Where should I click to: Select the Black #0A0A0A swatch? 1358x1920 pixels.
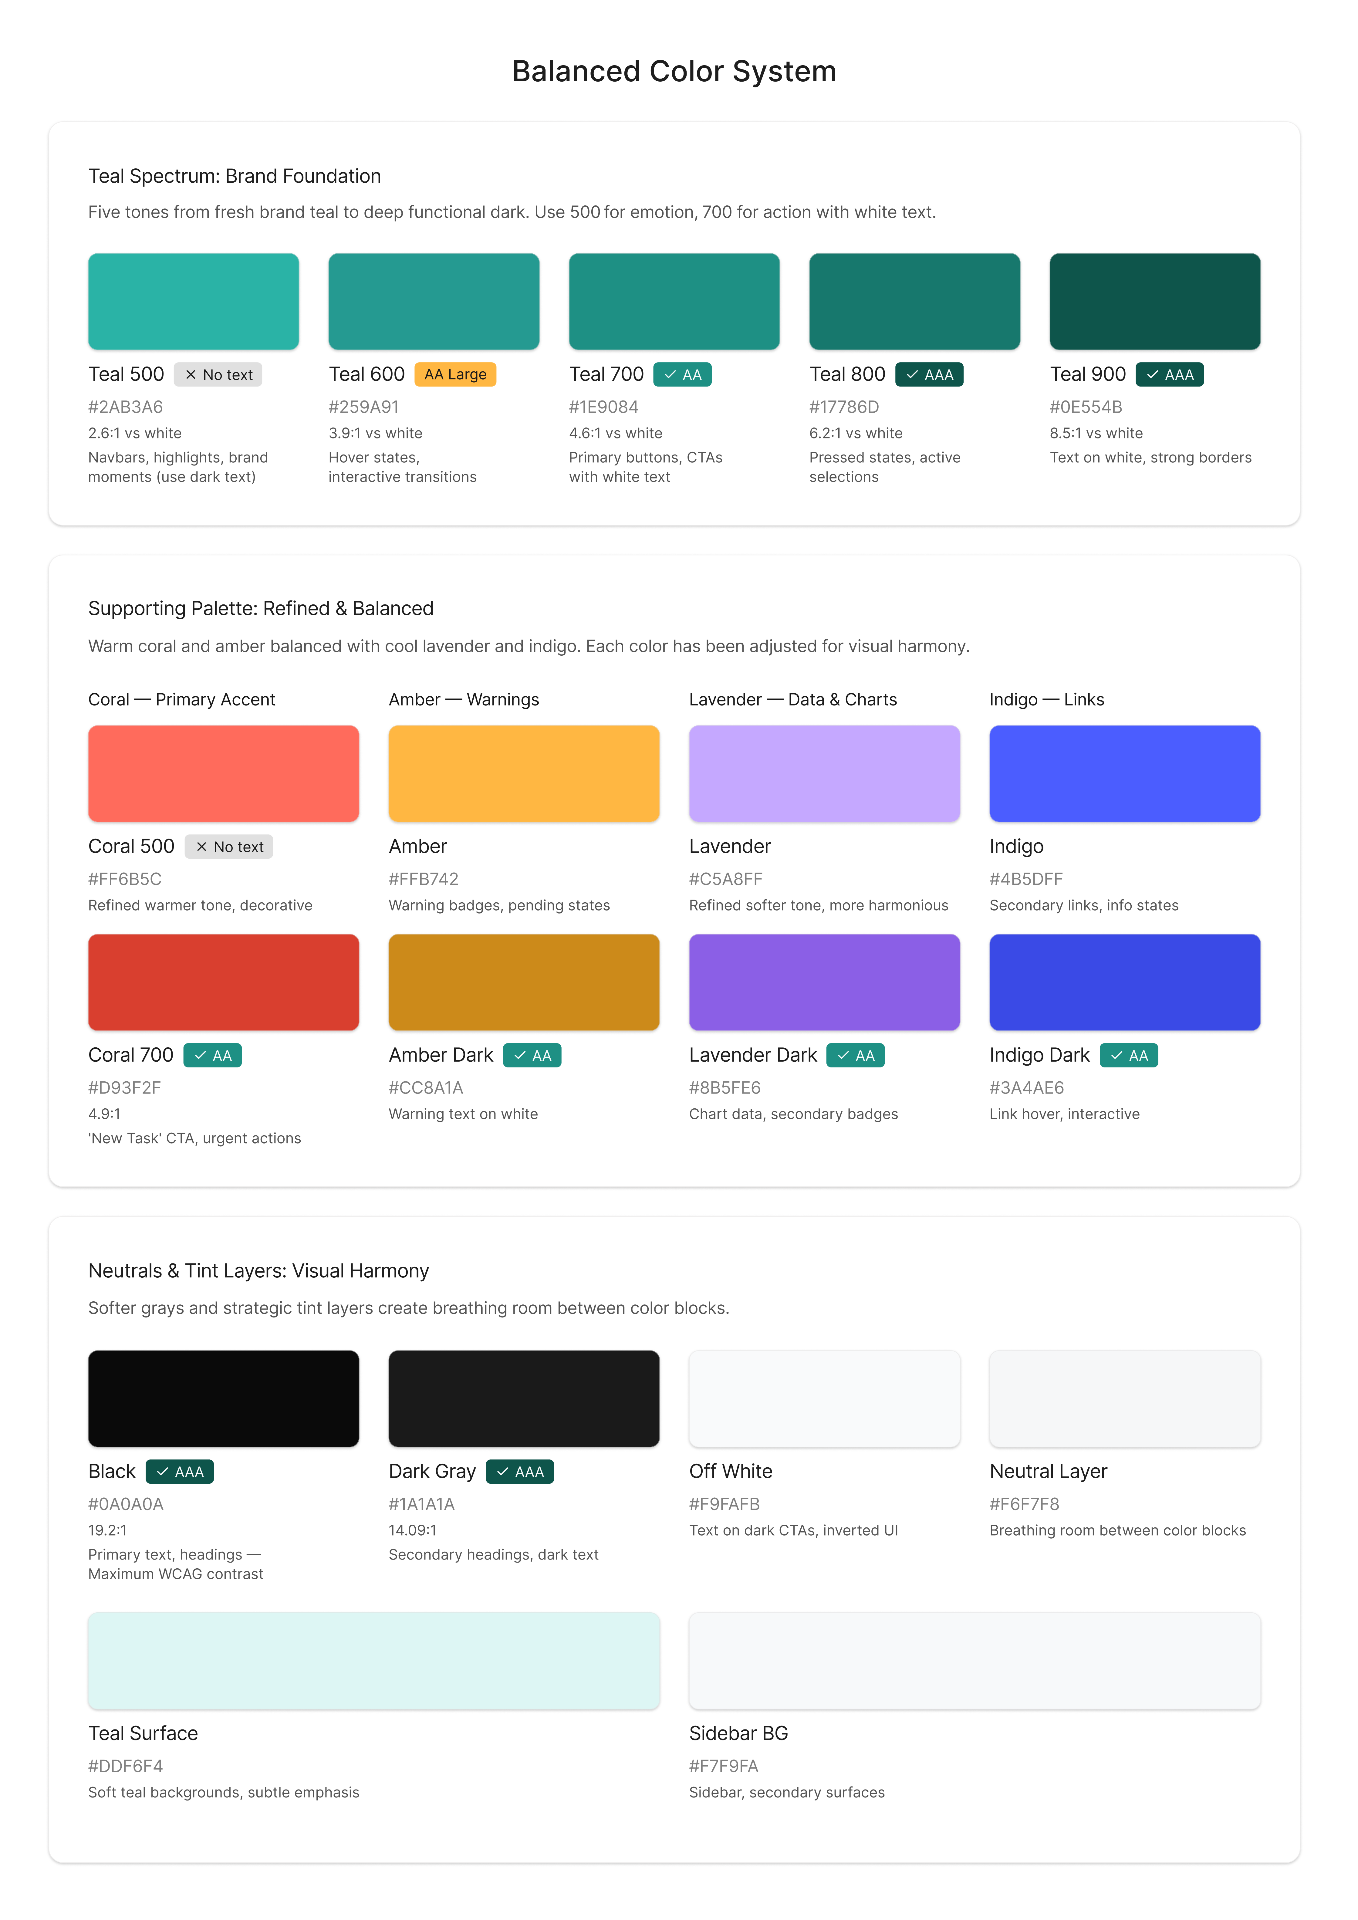pos(223,1398)
